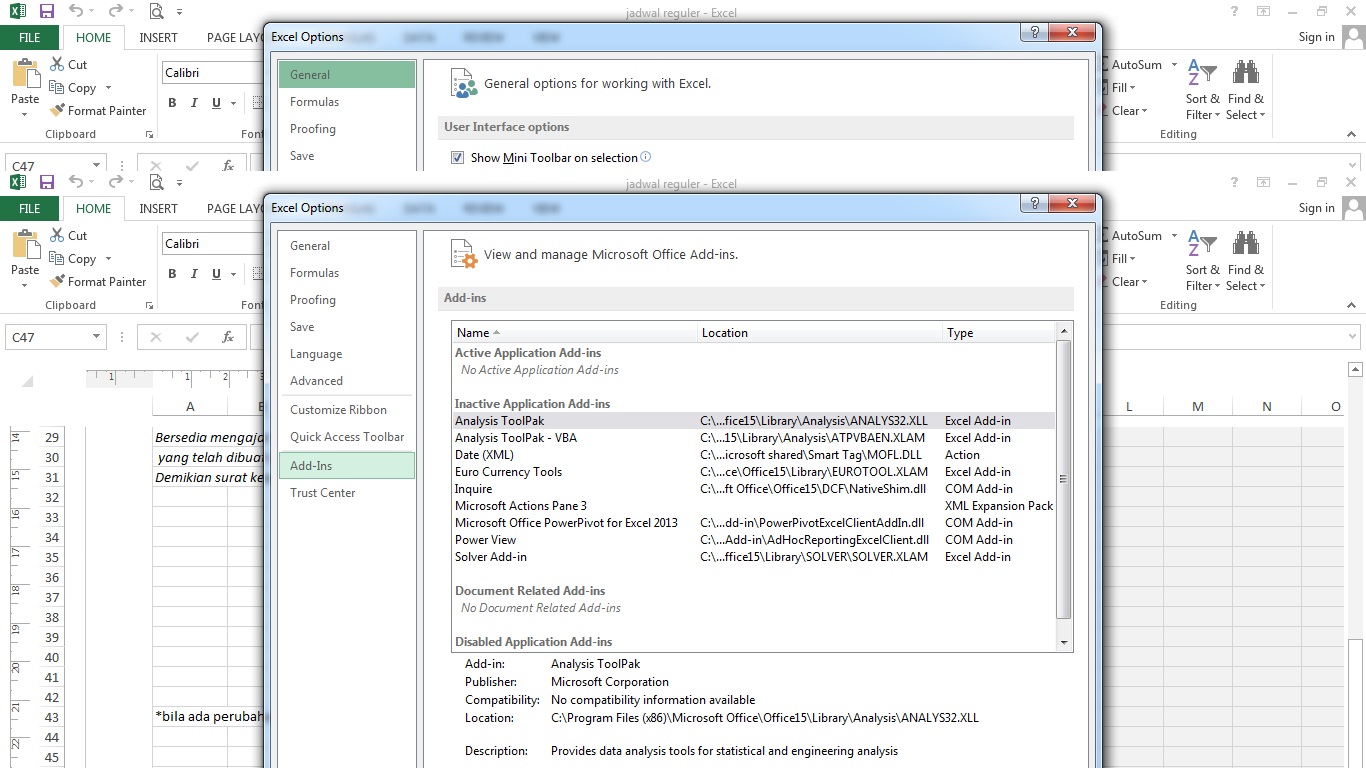Click Insert Function fx behind Add-ins dialog

pos(228,337)
